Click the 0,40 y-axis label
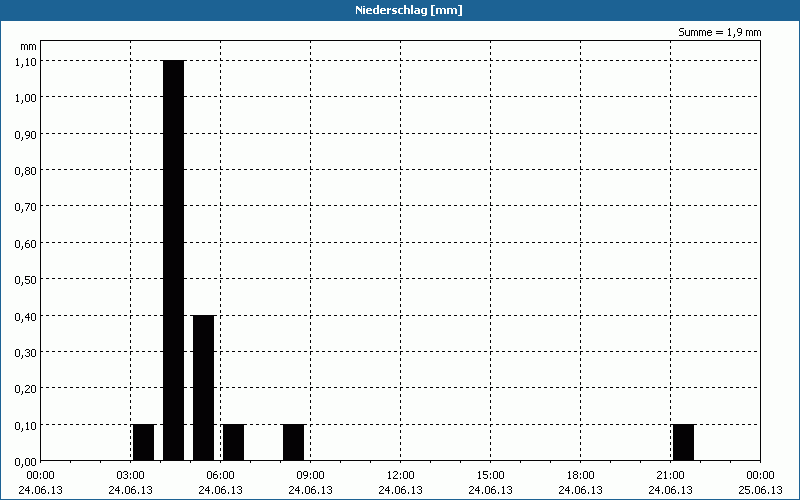This screenshot has width=800, height=500. [x=26, y=316]
